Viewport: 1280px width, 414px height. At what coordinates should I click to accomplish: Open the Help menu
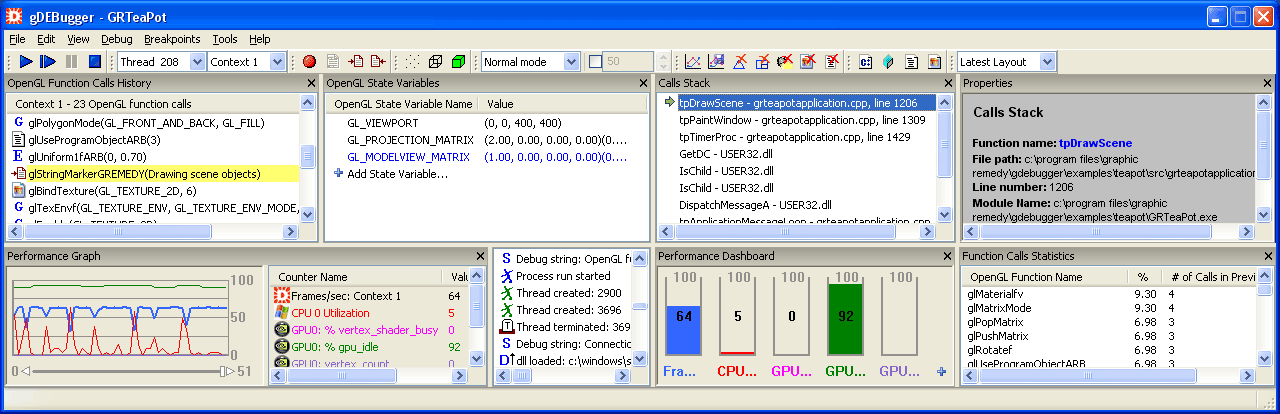click(260, 39)
